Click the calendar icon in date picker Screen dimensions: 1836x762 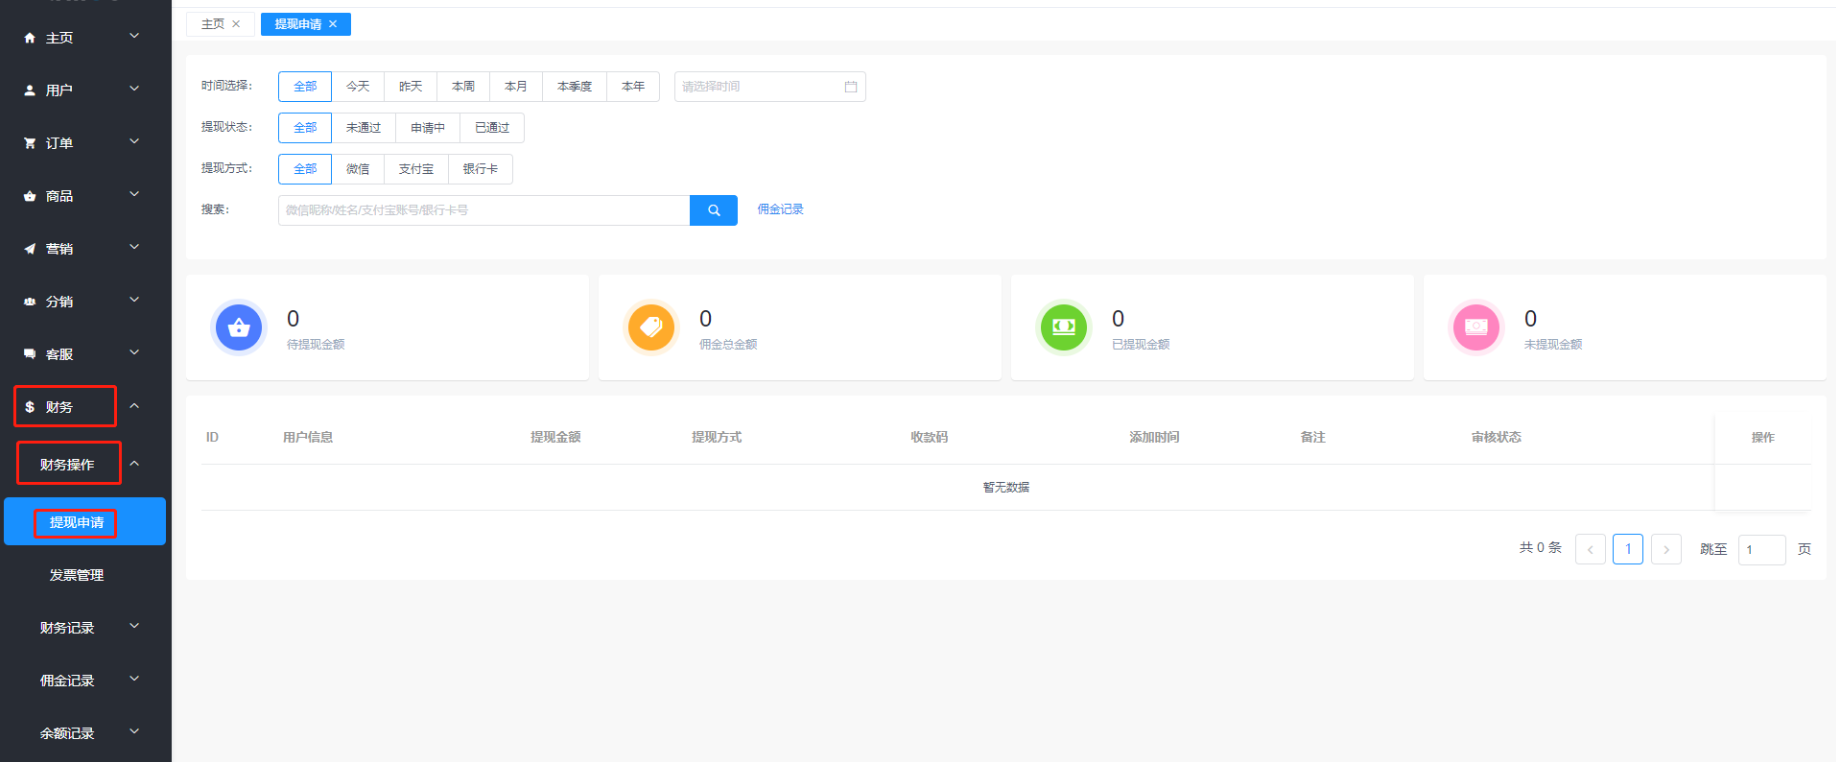point(851,87)
